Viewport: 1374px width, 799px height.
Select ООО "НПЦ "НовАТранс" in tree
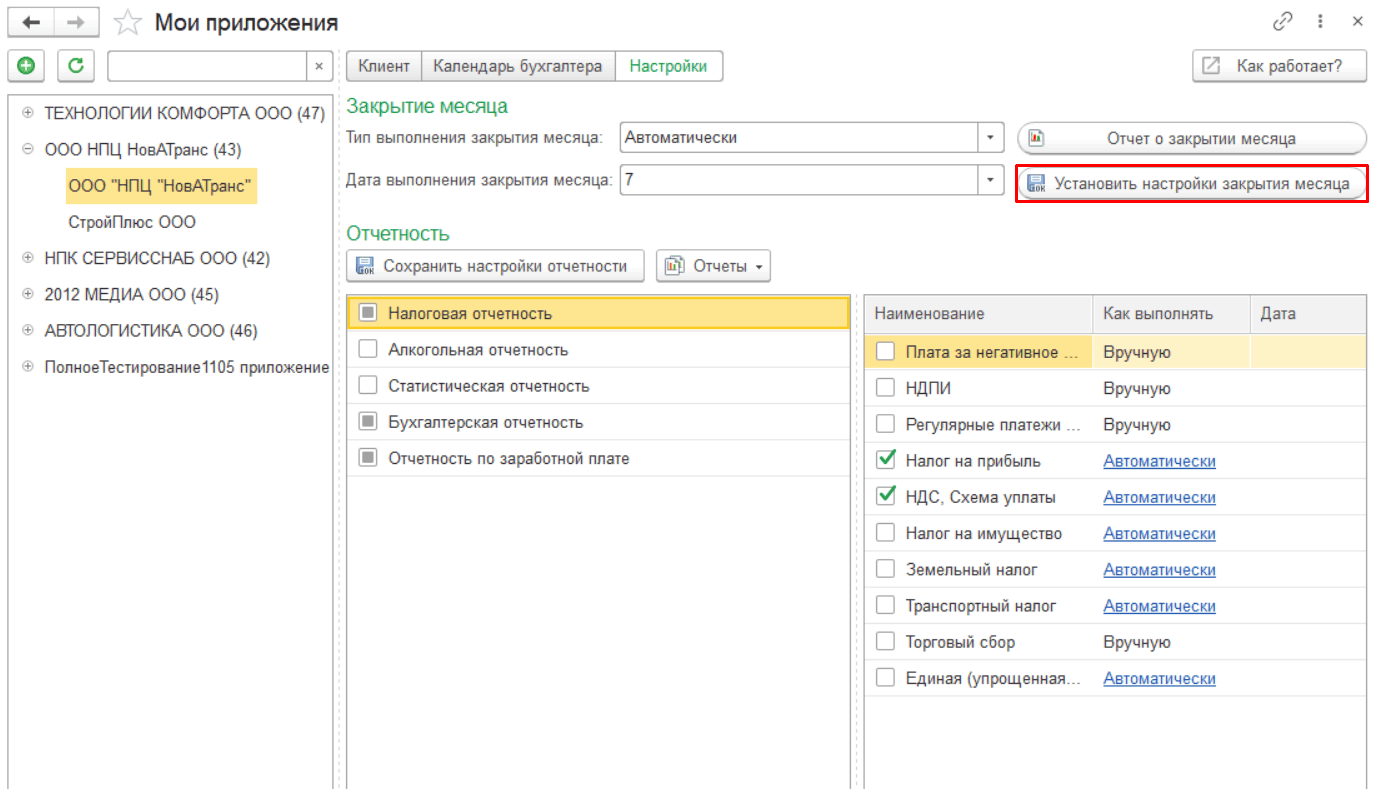click(162, 186)
